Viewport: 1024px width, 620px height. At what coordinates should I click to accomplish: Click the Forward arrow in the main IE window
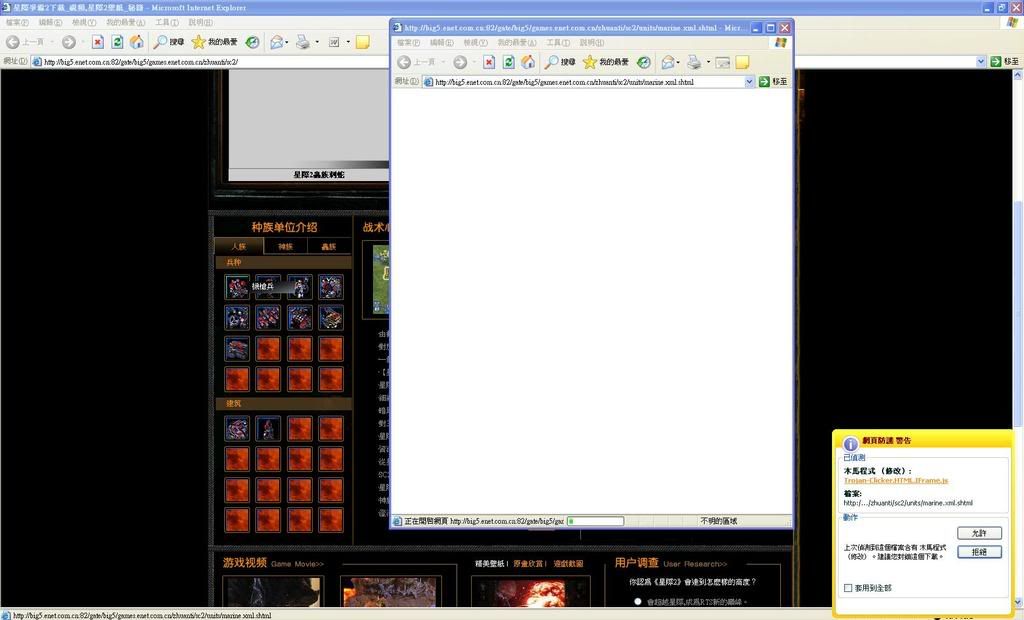pyautogui.click(x=69, y=42)
